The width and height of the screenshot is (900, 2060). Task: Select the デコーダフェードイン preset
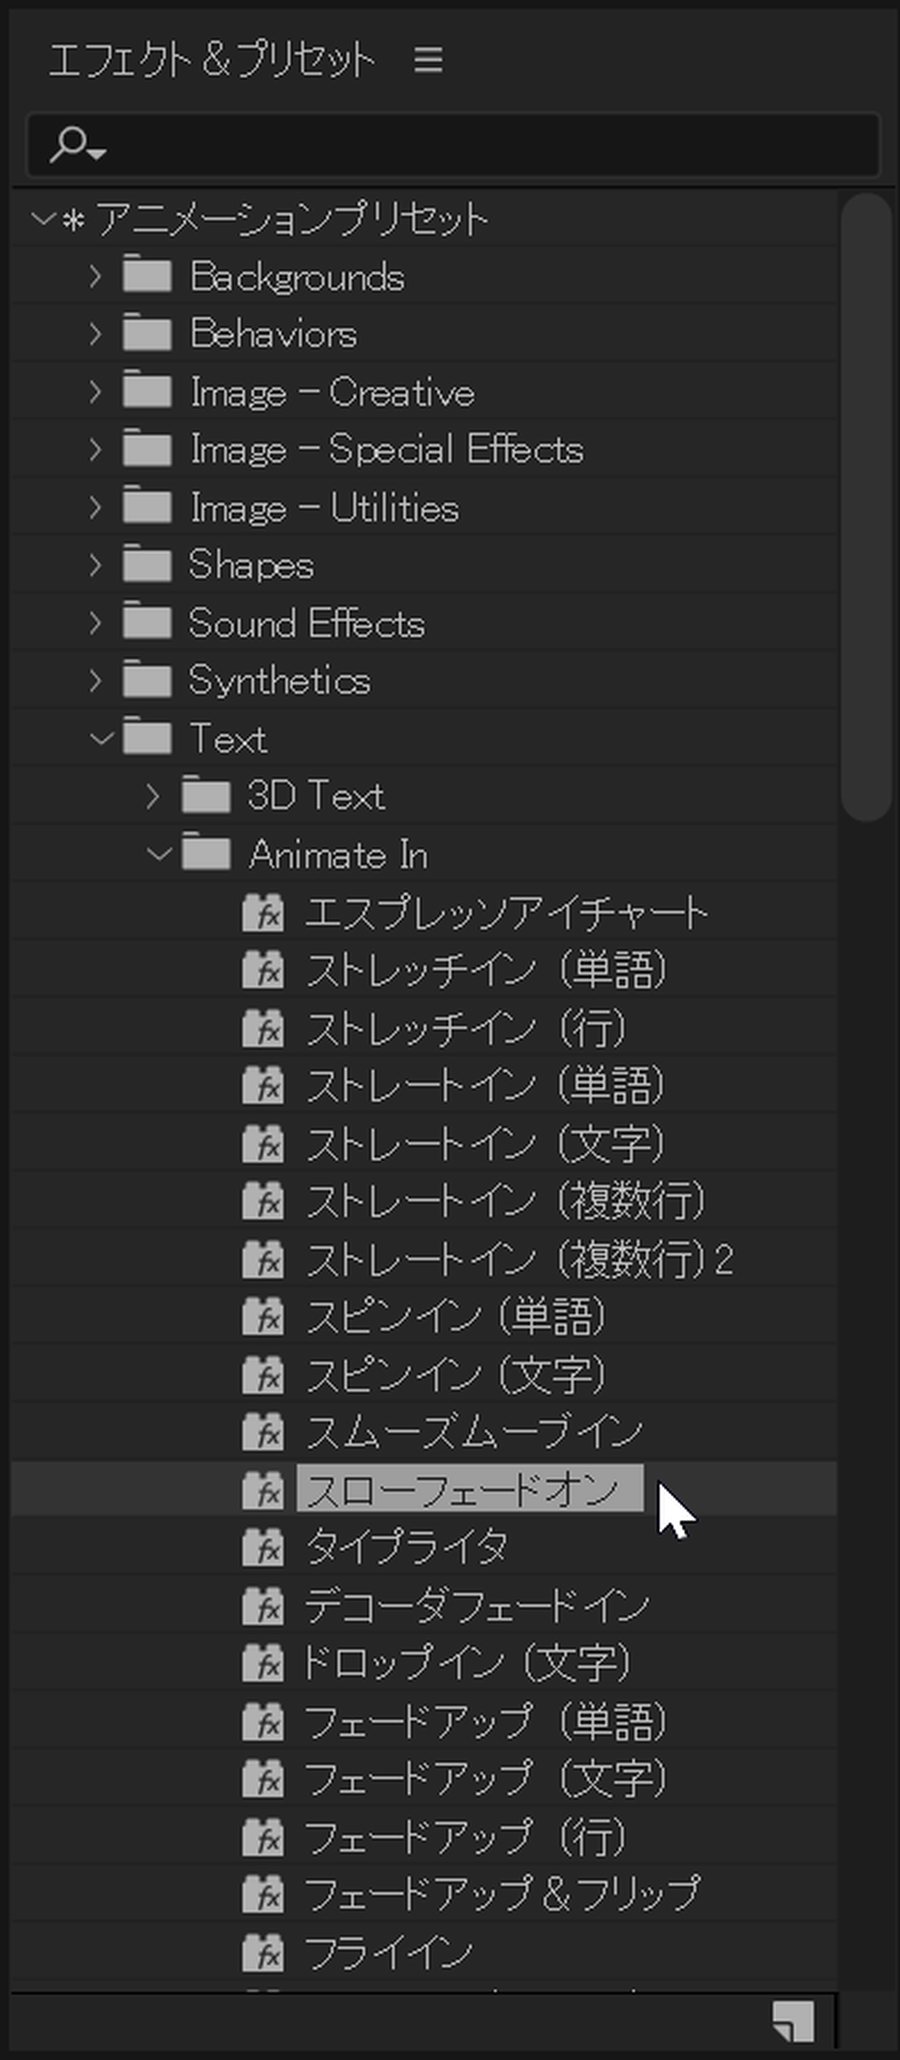[x=477, y=1606]
